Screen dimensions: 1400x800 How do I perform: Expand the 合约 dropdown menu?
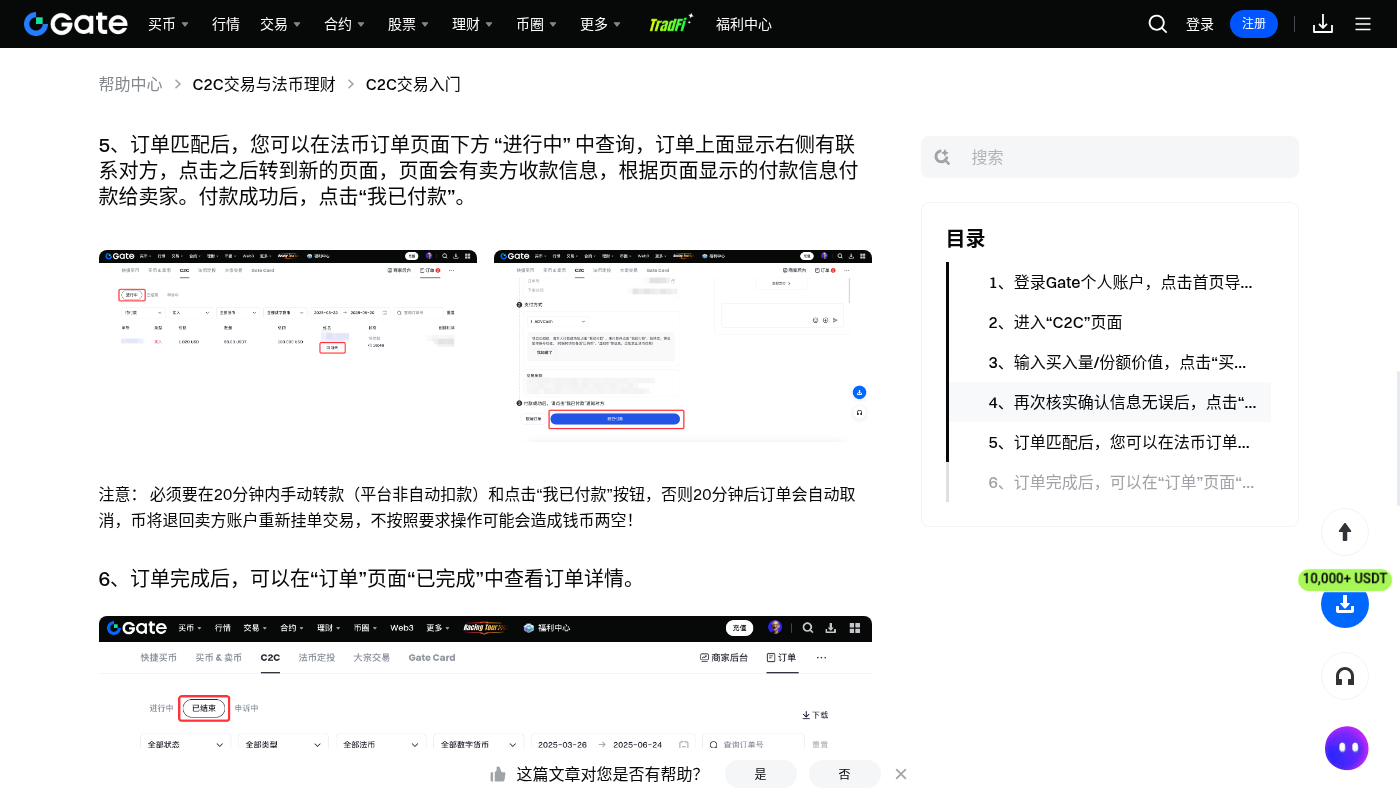(345, 24)
